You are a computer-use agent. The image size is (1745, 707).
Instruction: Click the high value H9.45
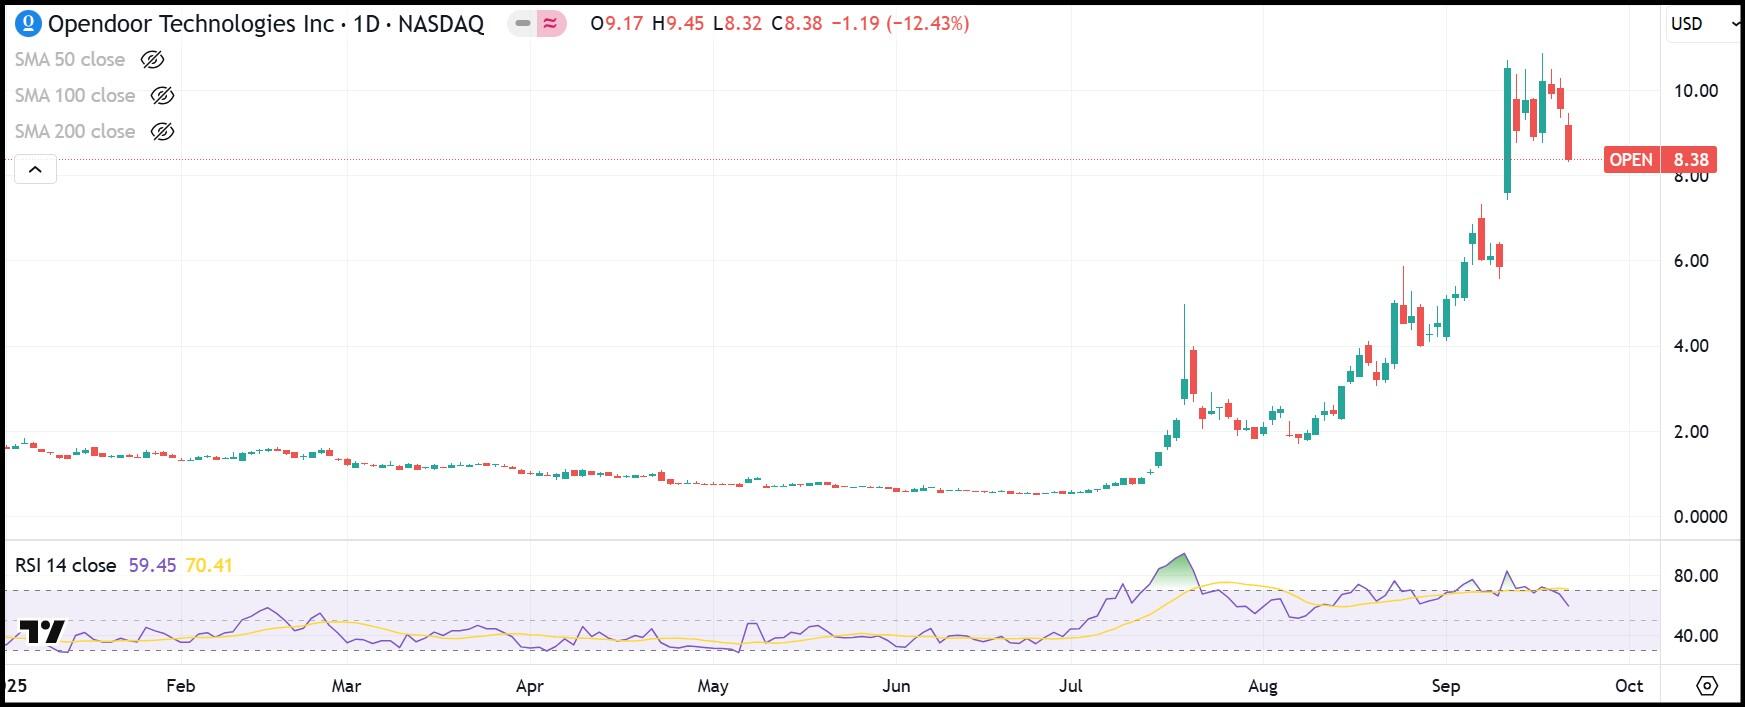[x=676, y=23]
